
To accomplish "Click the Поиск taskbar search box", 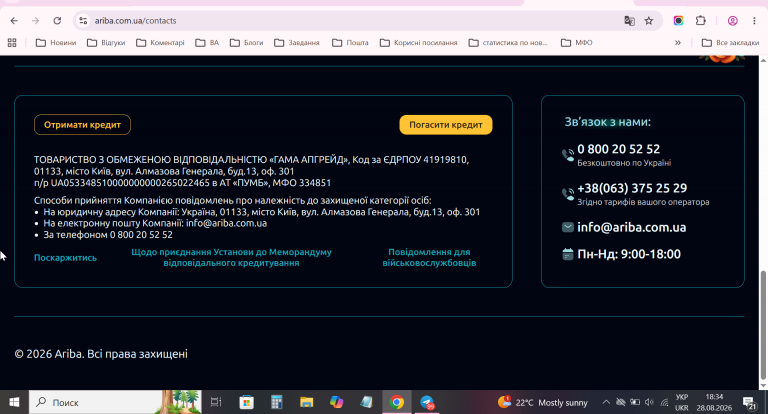I will tap(115, 402).
